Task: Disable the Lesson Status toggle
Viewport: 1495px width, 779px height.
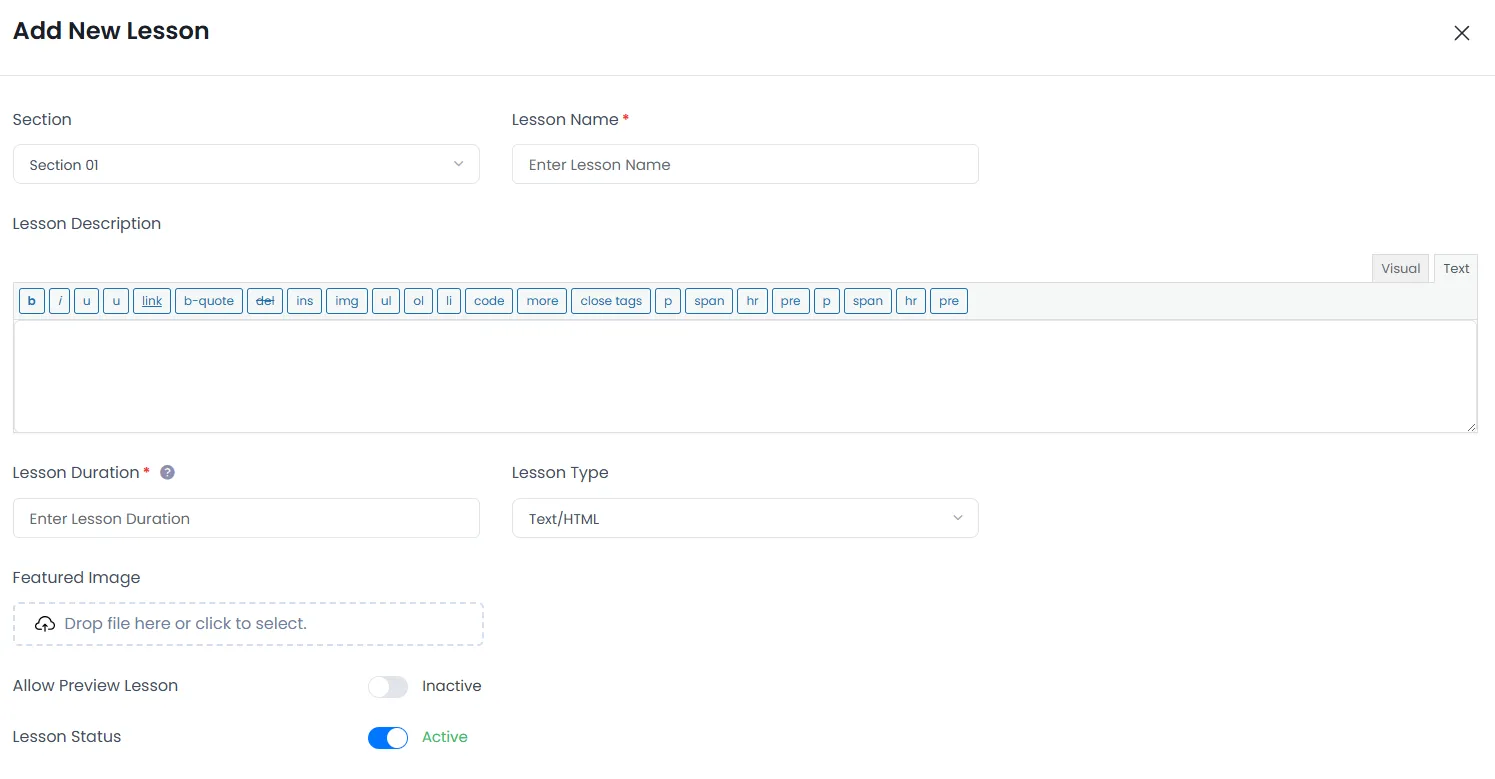Action: 388,737
